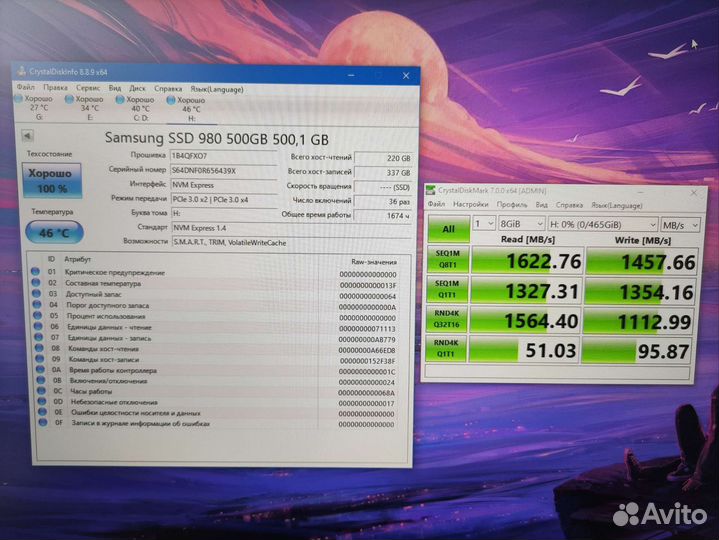The height and width of the screenshot is (540, 719).
Task: Click the CrystalDiskInfo title bar app icon
Action: (21, 71)
